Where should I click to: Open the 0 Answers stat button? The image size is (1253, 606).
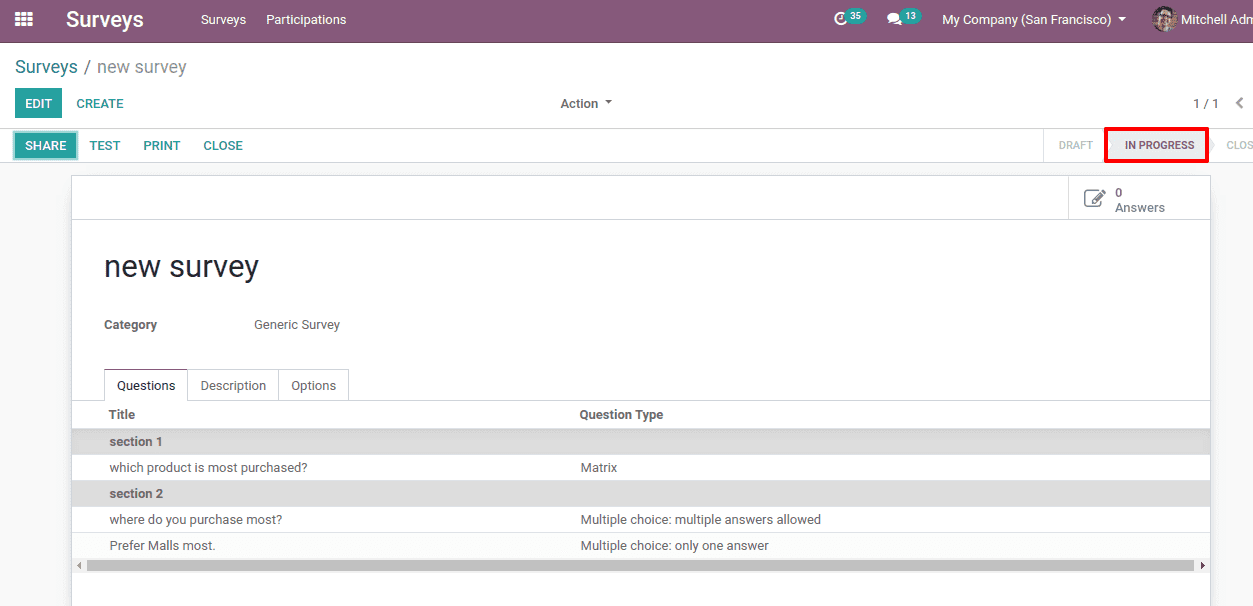1139,198
